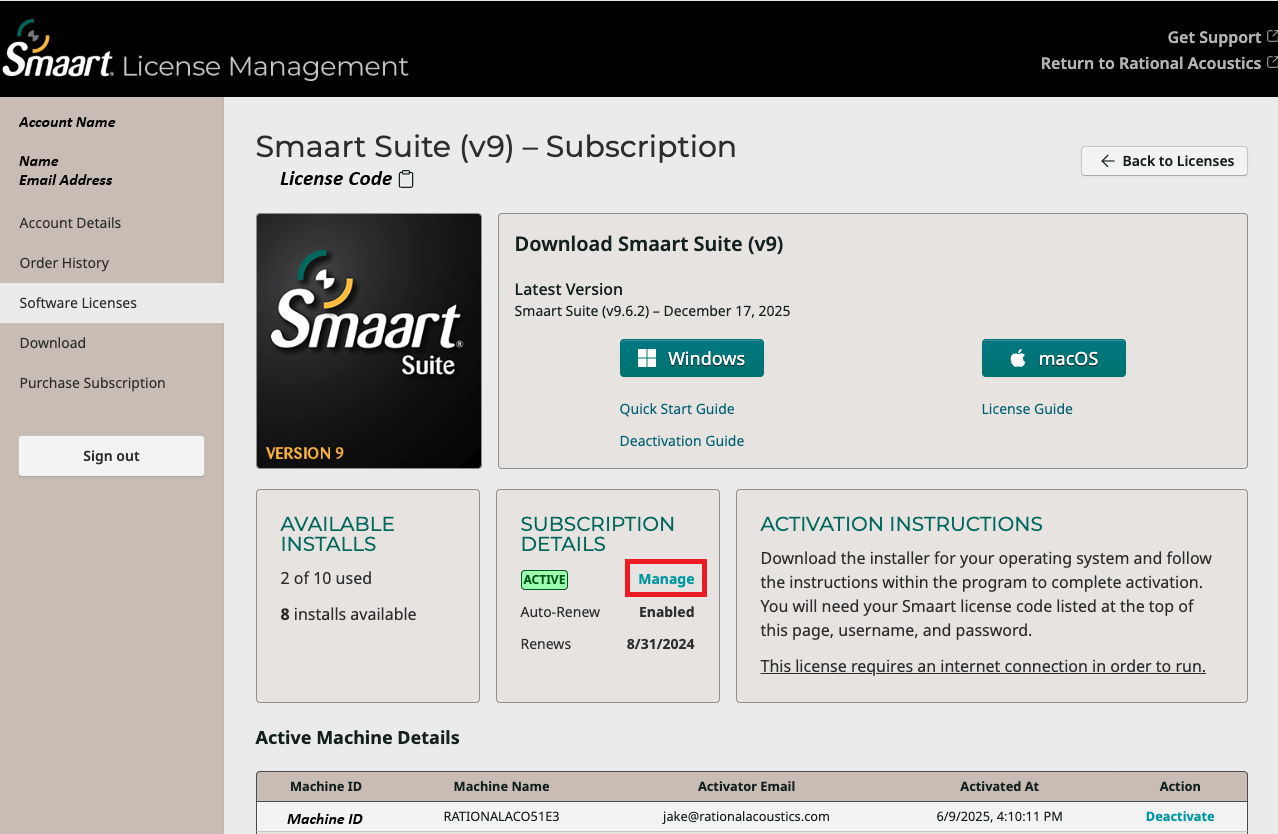Click the Machine ID column header
Screen dimensions: 1278x834
(x=326, y=786)
